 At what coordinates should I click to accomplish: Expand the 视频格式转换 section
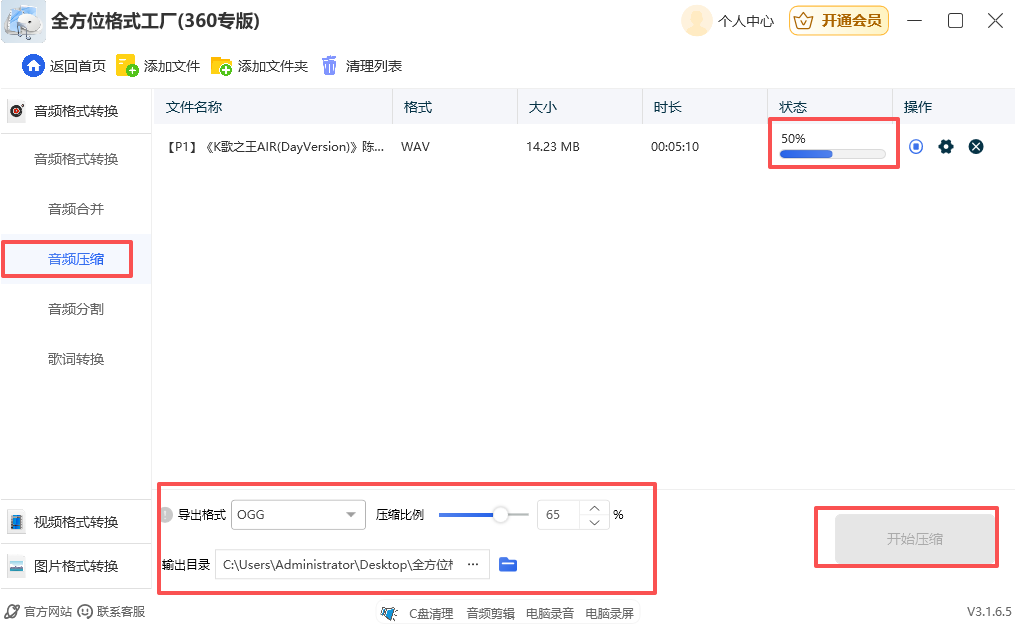[x=76, y=522]
